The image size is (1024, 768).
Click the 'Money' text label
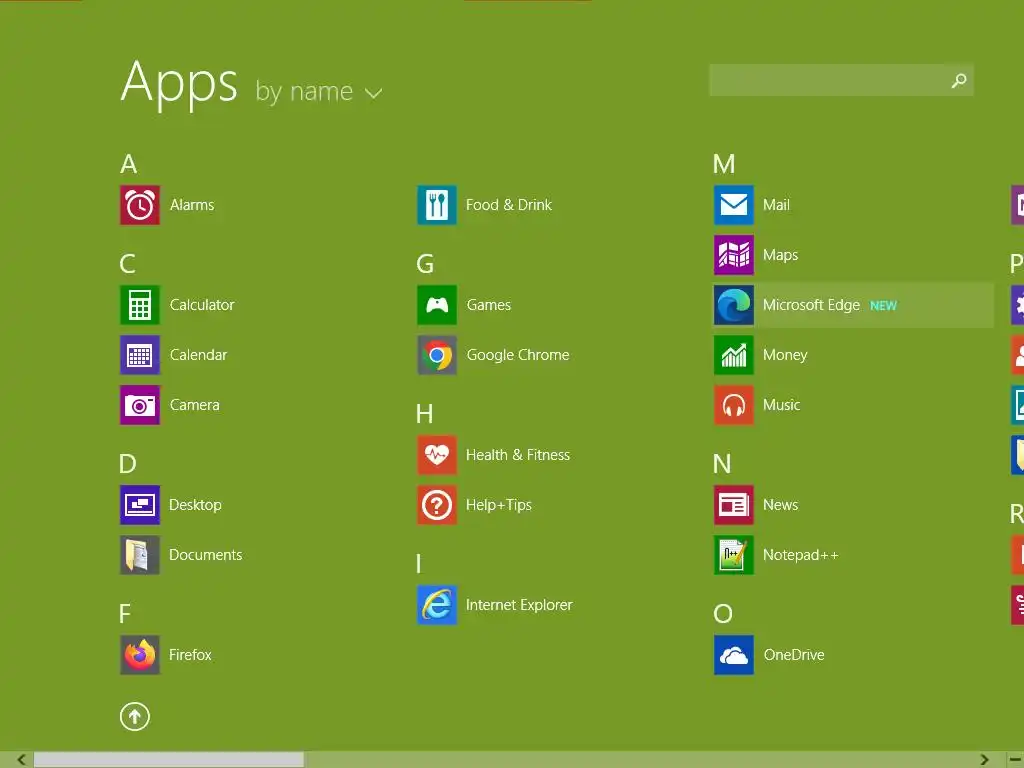tap(785, 355)
